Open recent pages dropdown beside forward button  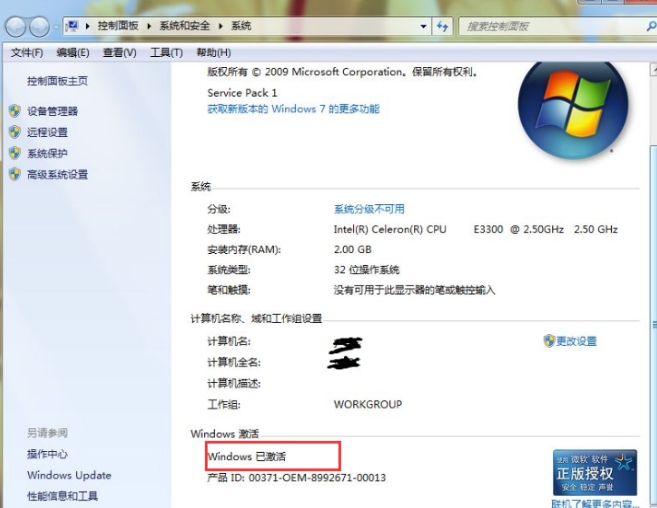[x=56, y=28]
